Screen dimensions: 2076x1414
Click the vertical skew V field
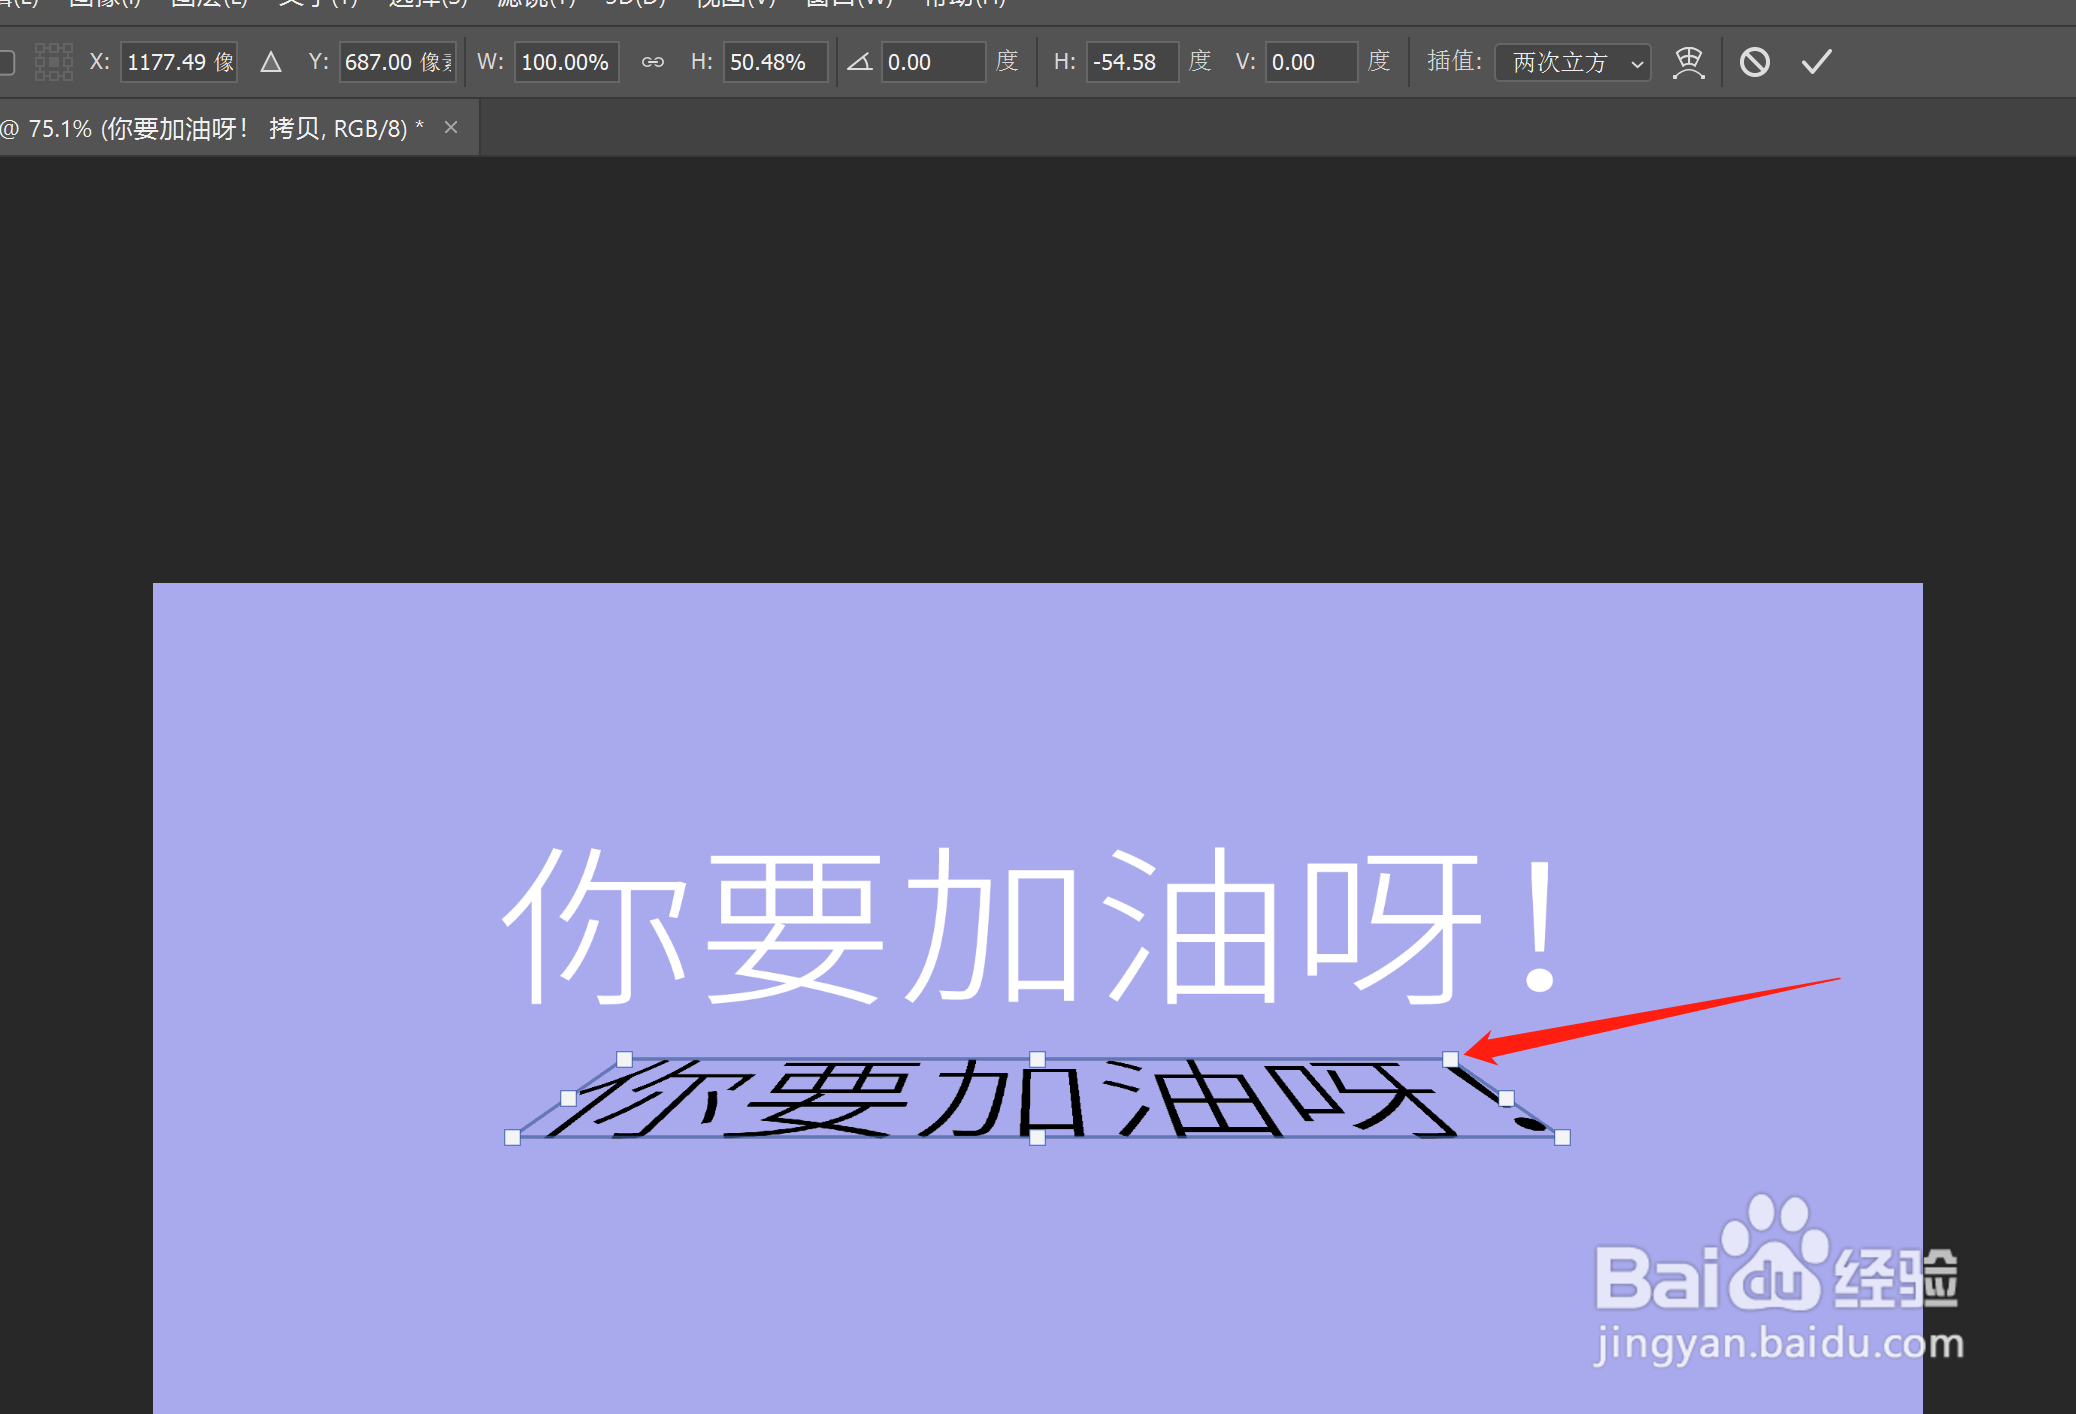pyautogui.click(x=1311, y=62)
